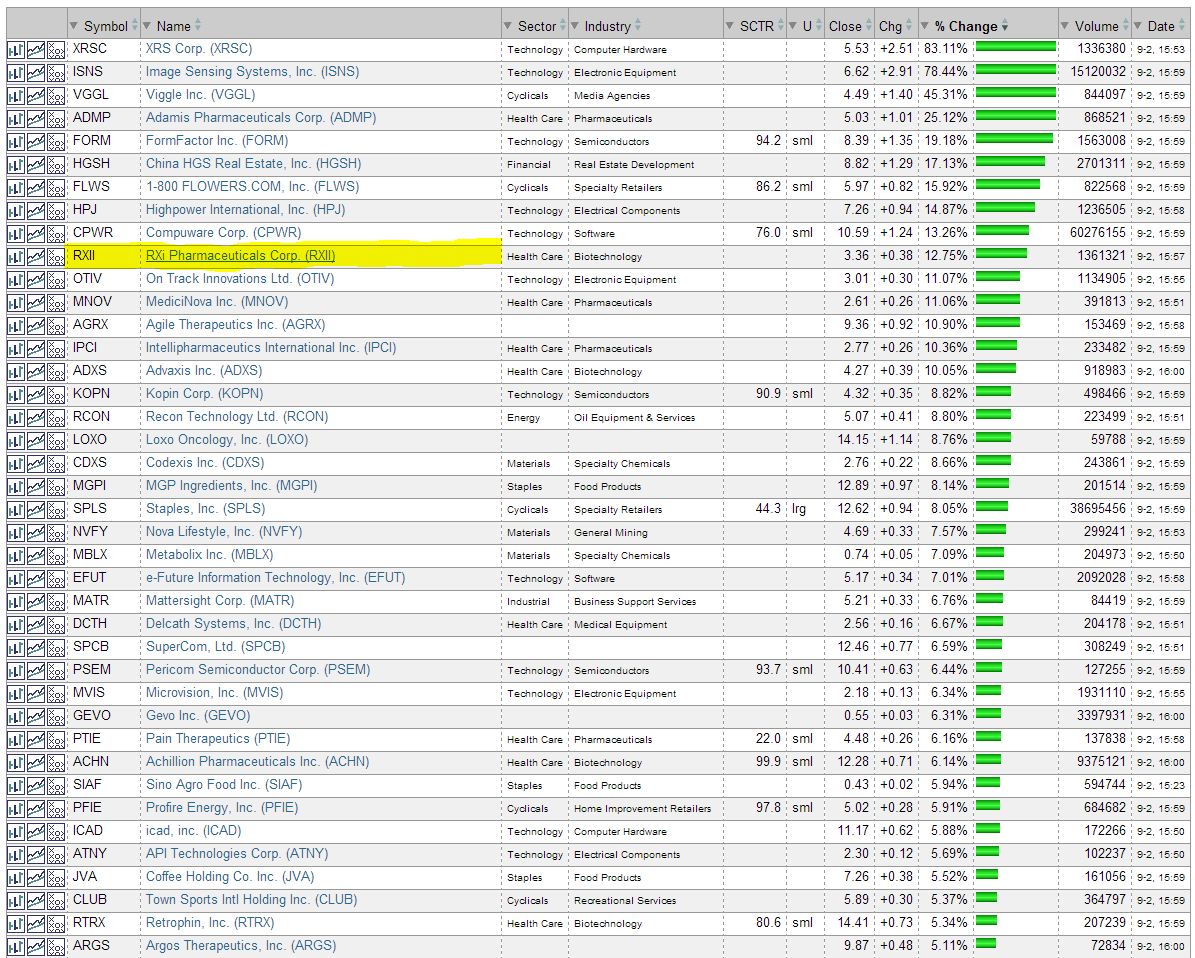Open the bar chart icon for ARGS

15,947
